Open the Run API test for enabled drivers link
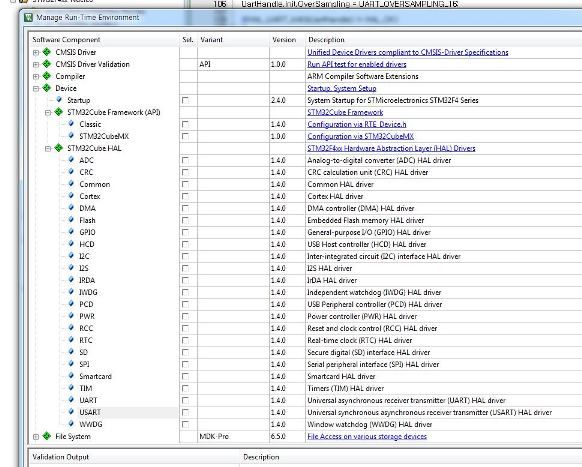Viewport: 582px width, 467px height. 357,64
